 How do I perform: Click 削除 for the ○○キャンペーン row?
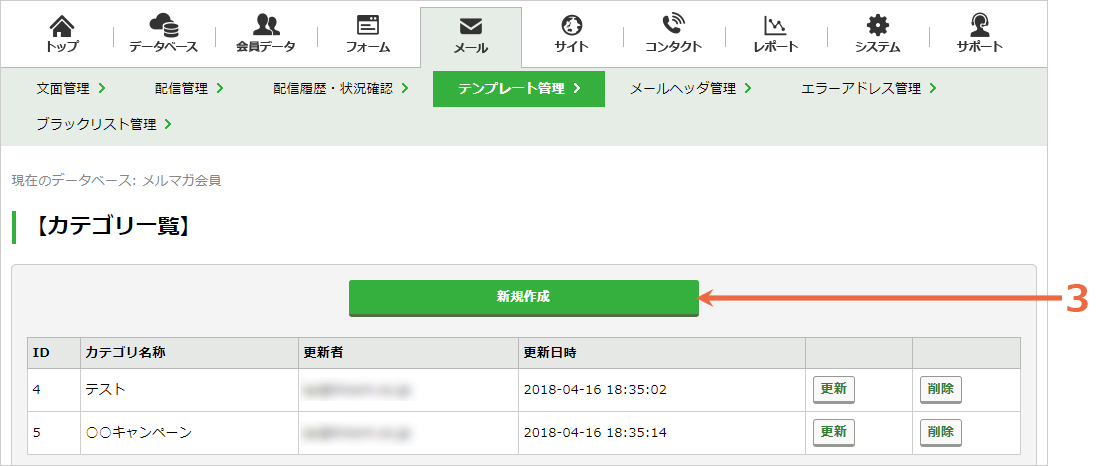[941, 431]
